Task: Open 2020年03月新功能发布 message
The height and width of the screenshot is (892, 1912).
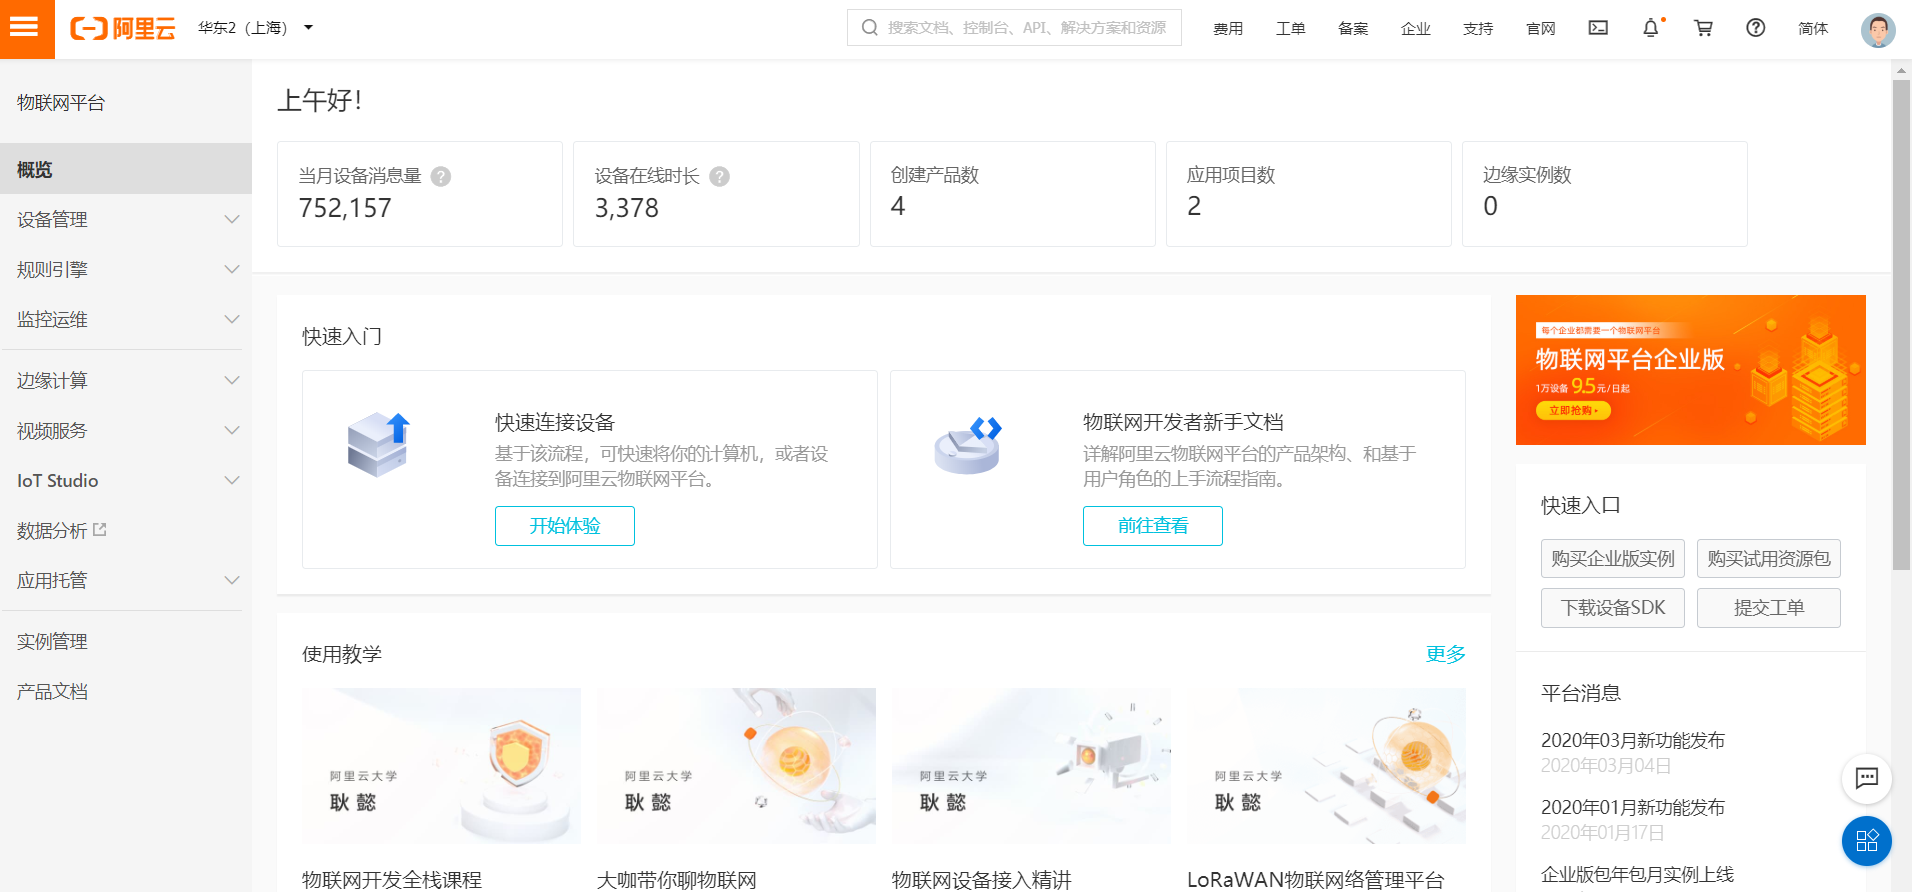Action: (x=1633, y=740)
